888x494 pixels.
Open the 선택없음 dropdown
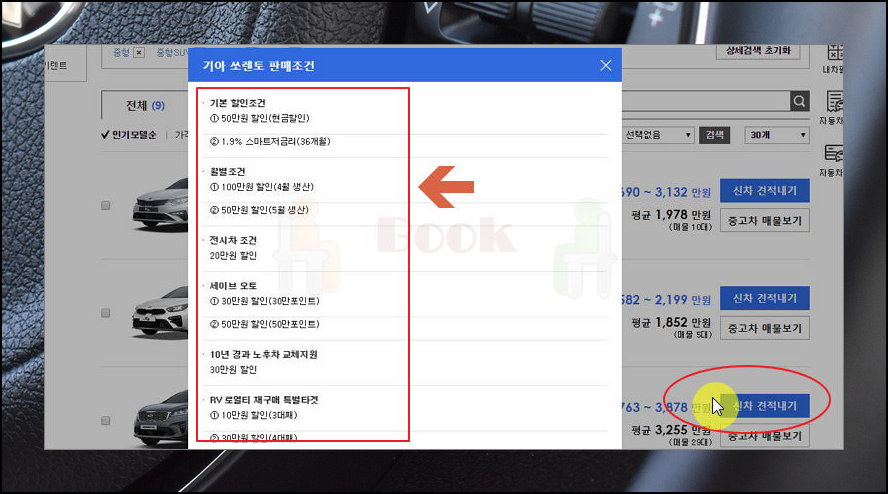[658, 135]
